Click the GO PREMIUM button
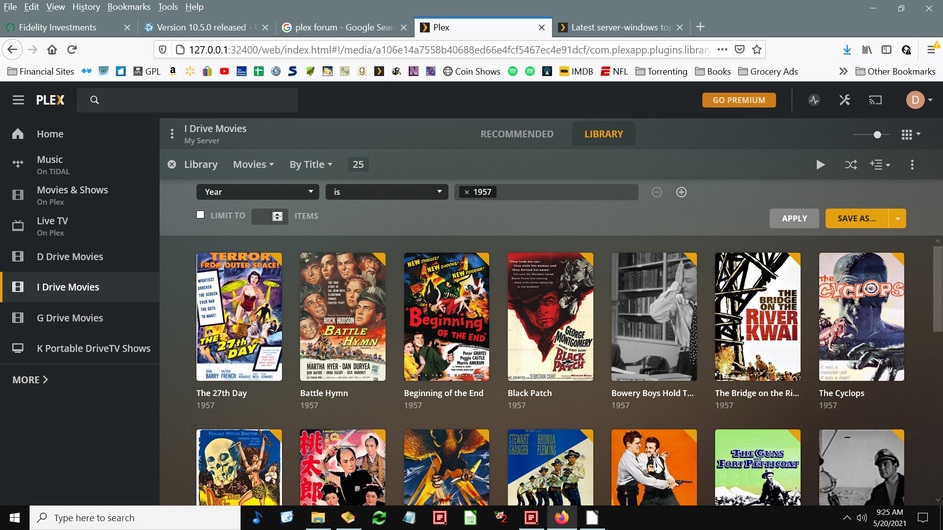This screenshot has width=943, height=530. tap(739, 100)
